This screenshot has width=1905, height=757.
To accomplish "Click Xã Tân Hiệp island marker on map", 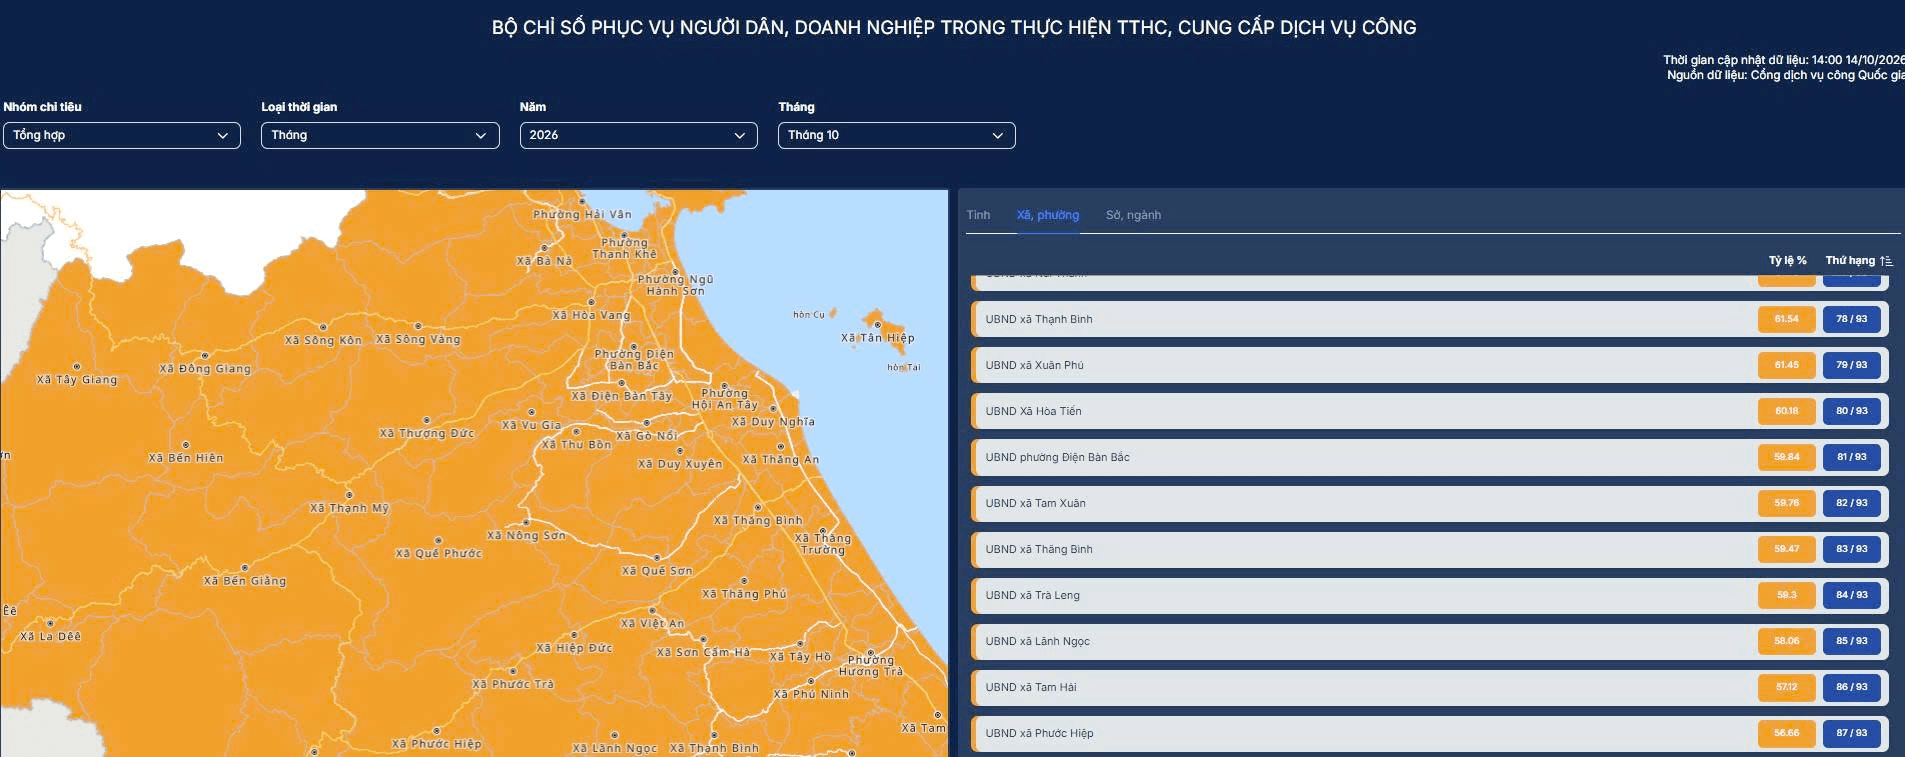I will [x=878, y=326].
